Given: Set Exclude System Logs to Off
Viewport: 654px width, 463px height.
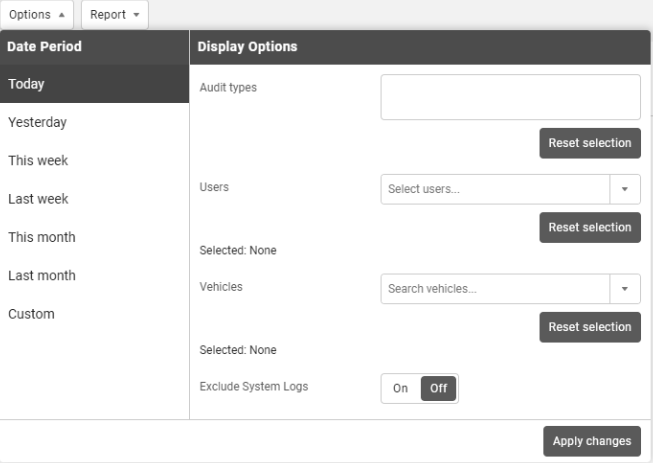Looking at the screenshot, I should pos(438,388).
